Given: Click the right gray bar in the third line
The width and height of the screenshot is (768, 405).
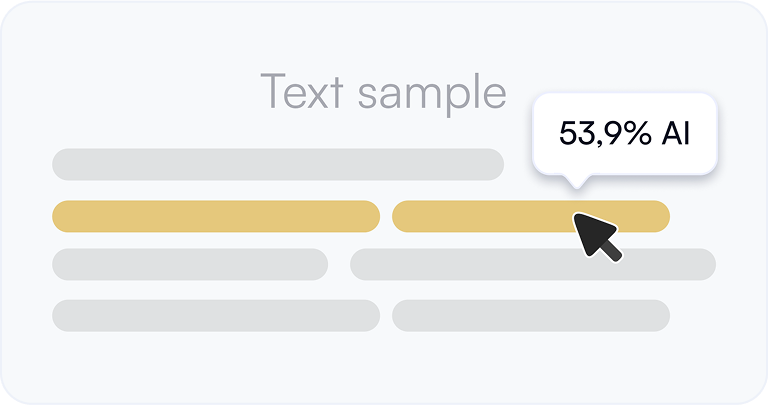Looking at the screenshot, I should pos(533,264).
